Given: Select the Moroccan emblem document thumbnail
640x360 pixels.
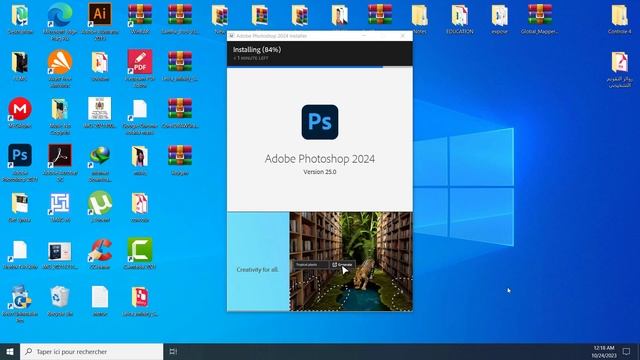Looking at the screenshot, I should (x=100, y=109).
